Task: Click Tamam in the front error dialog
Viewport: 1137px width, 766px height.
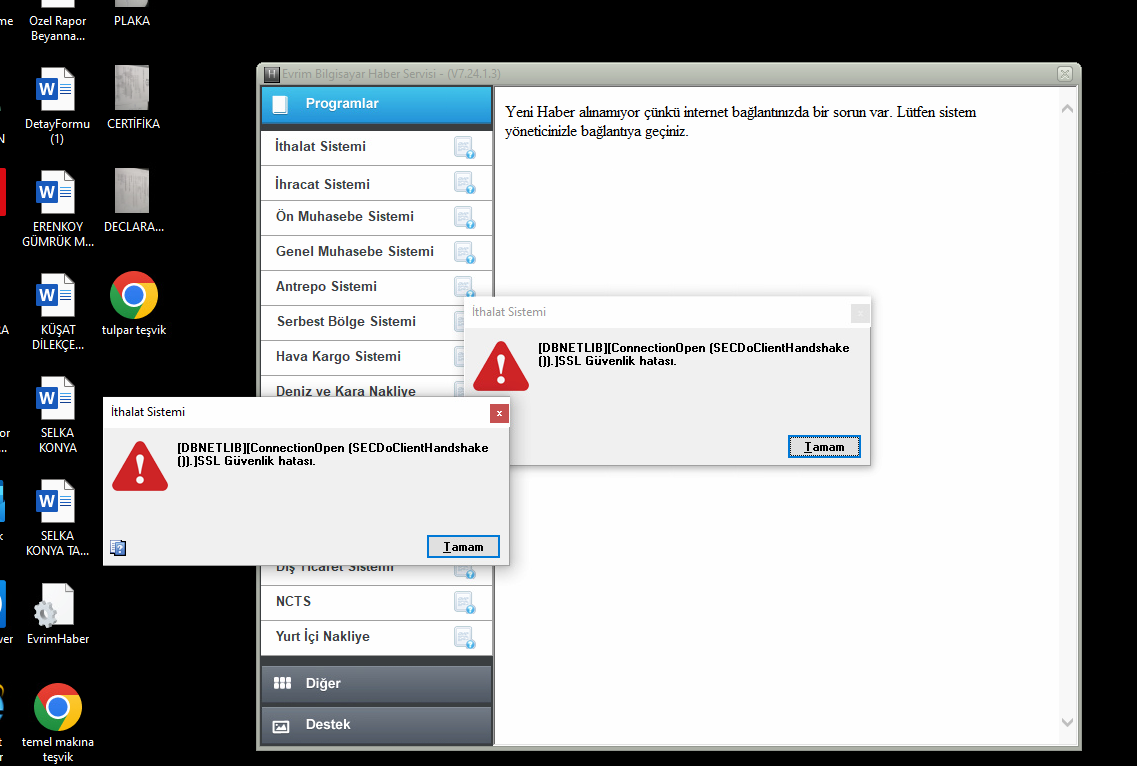Action: click(463, 547)
